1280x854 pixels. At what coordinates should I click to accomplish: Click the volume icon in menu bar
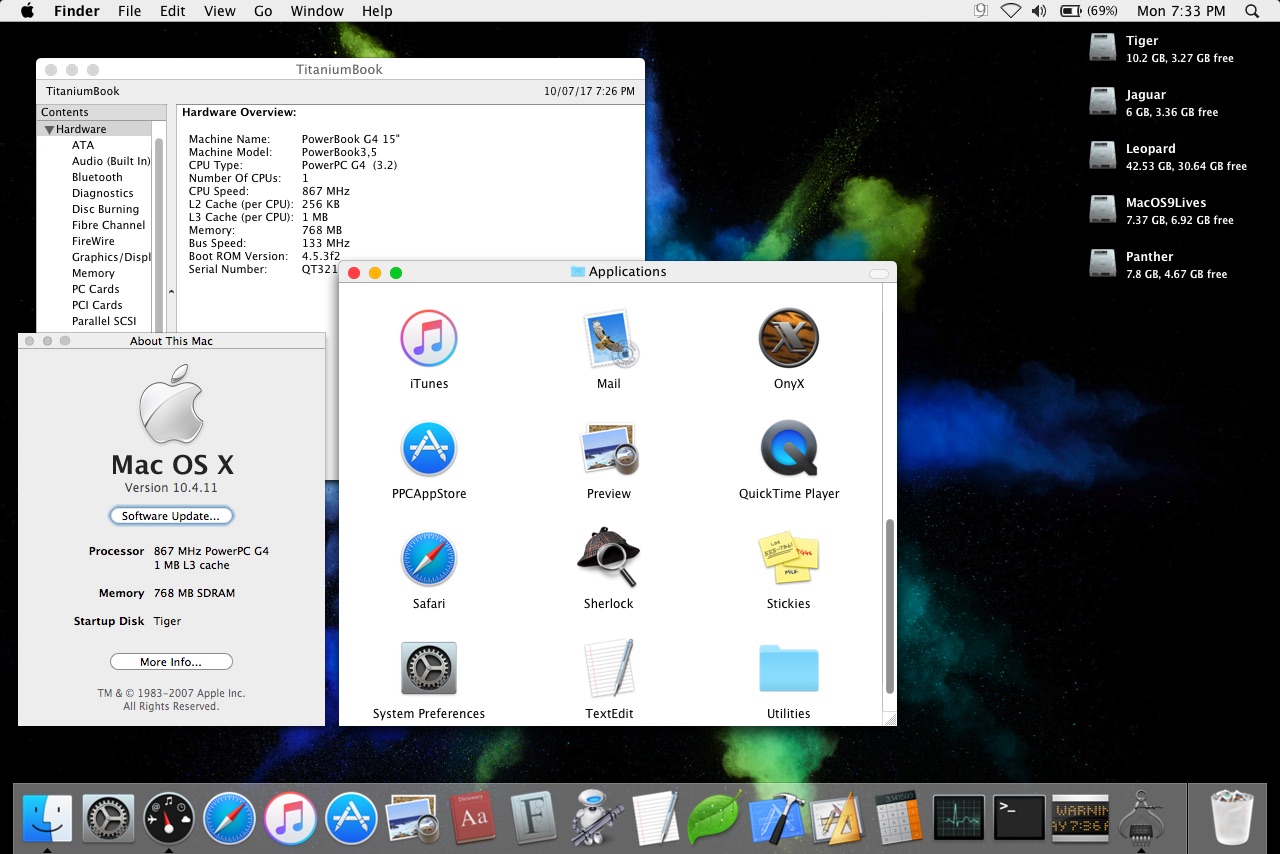coord(1039,11)
